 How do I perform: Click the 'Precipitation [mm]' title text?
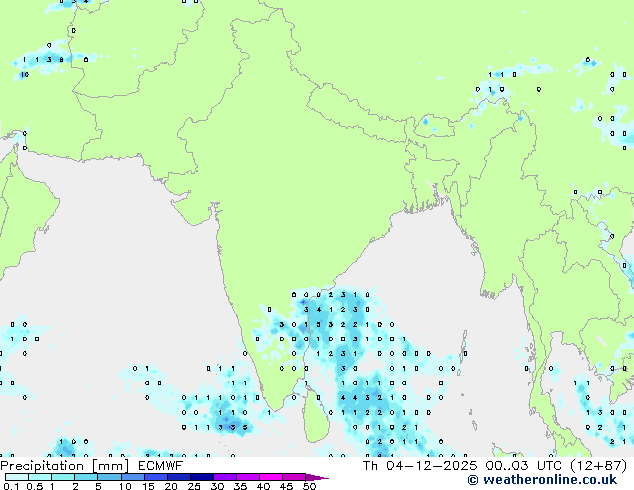coord(65,466)
